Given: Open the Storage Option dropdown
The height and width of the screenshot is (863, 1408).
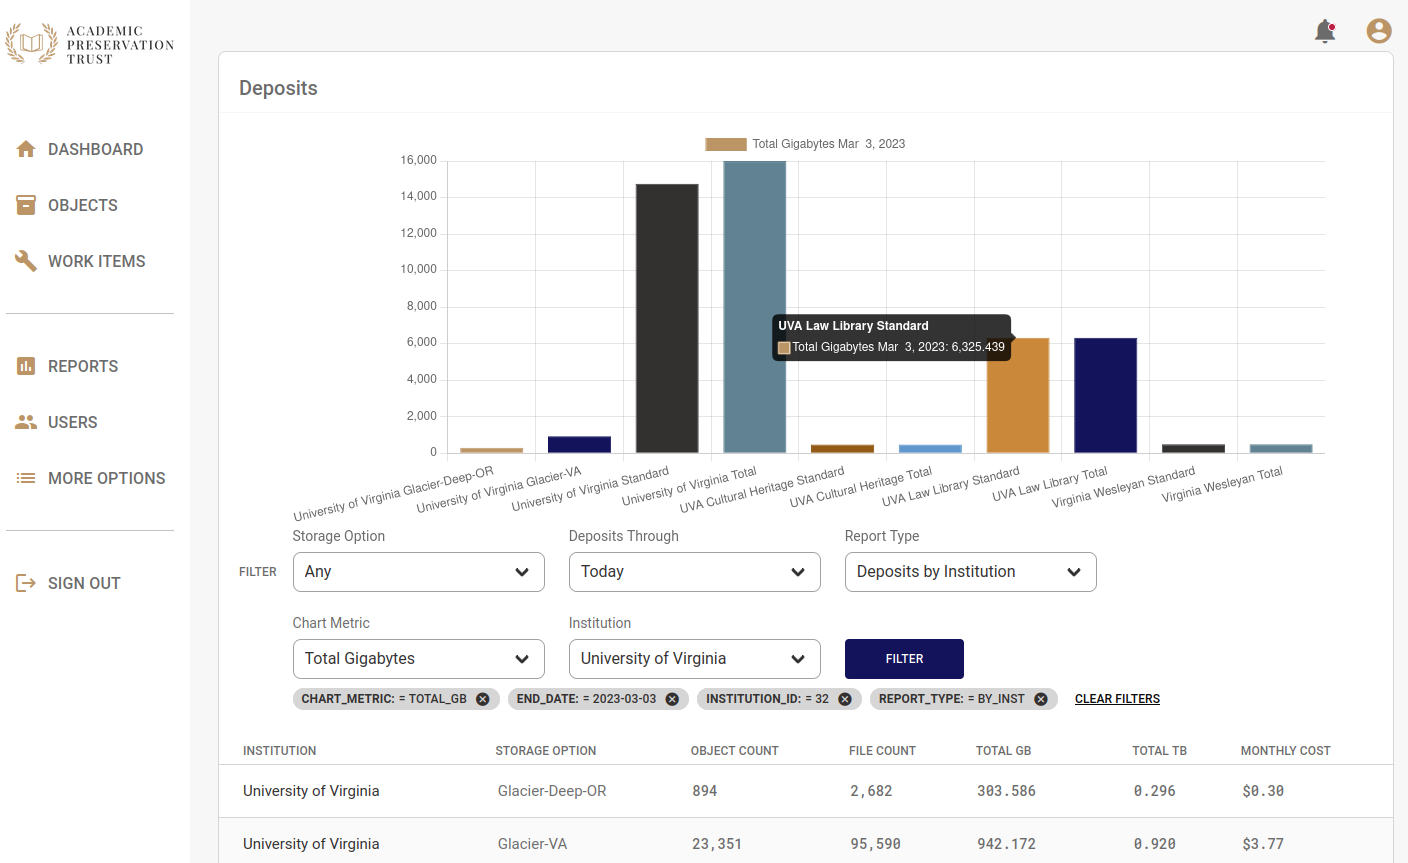Looking at the screenshot, I should pos(418,572).
